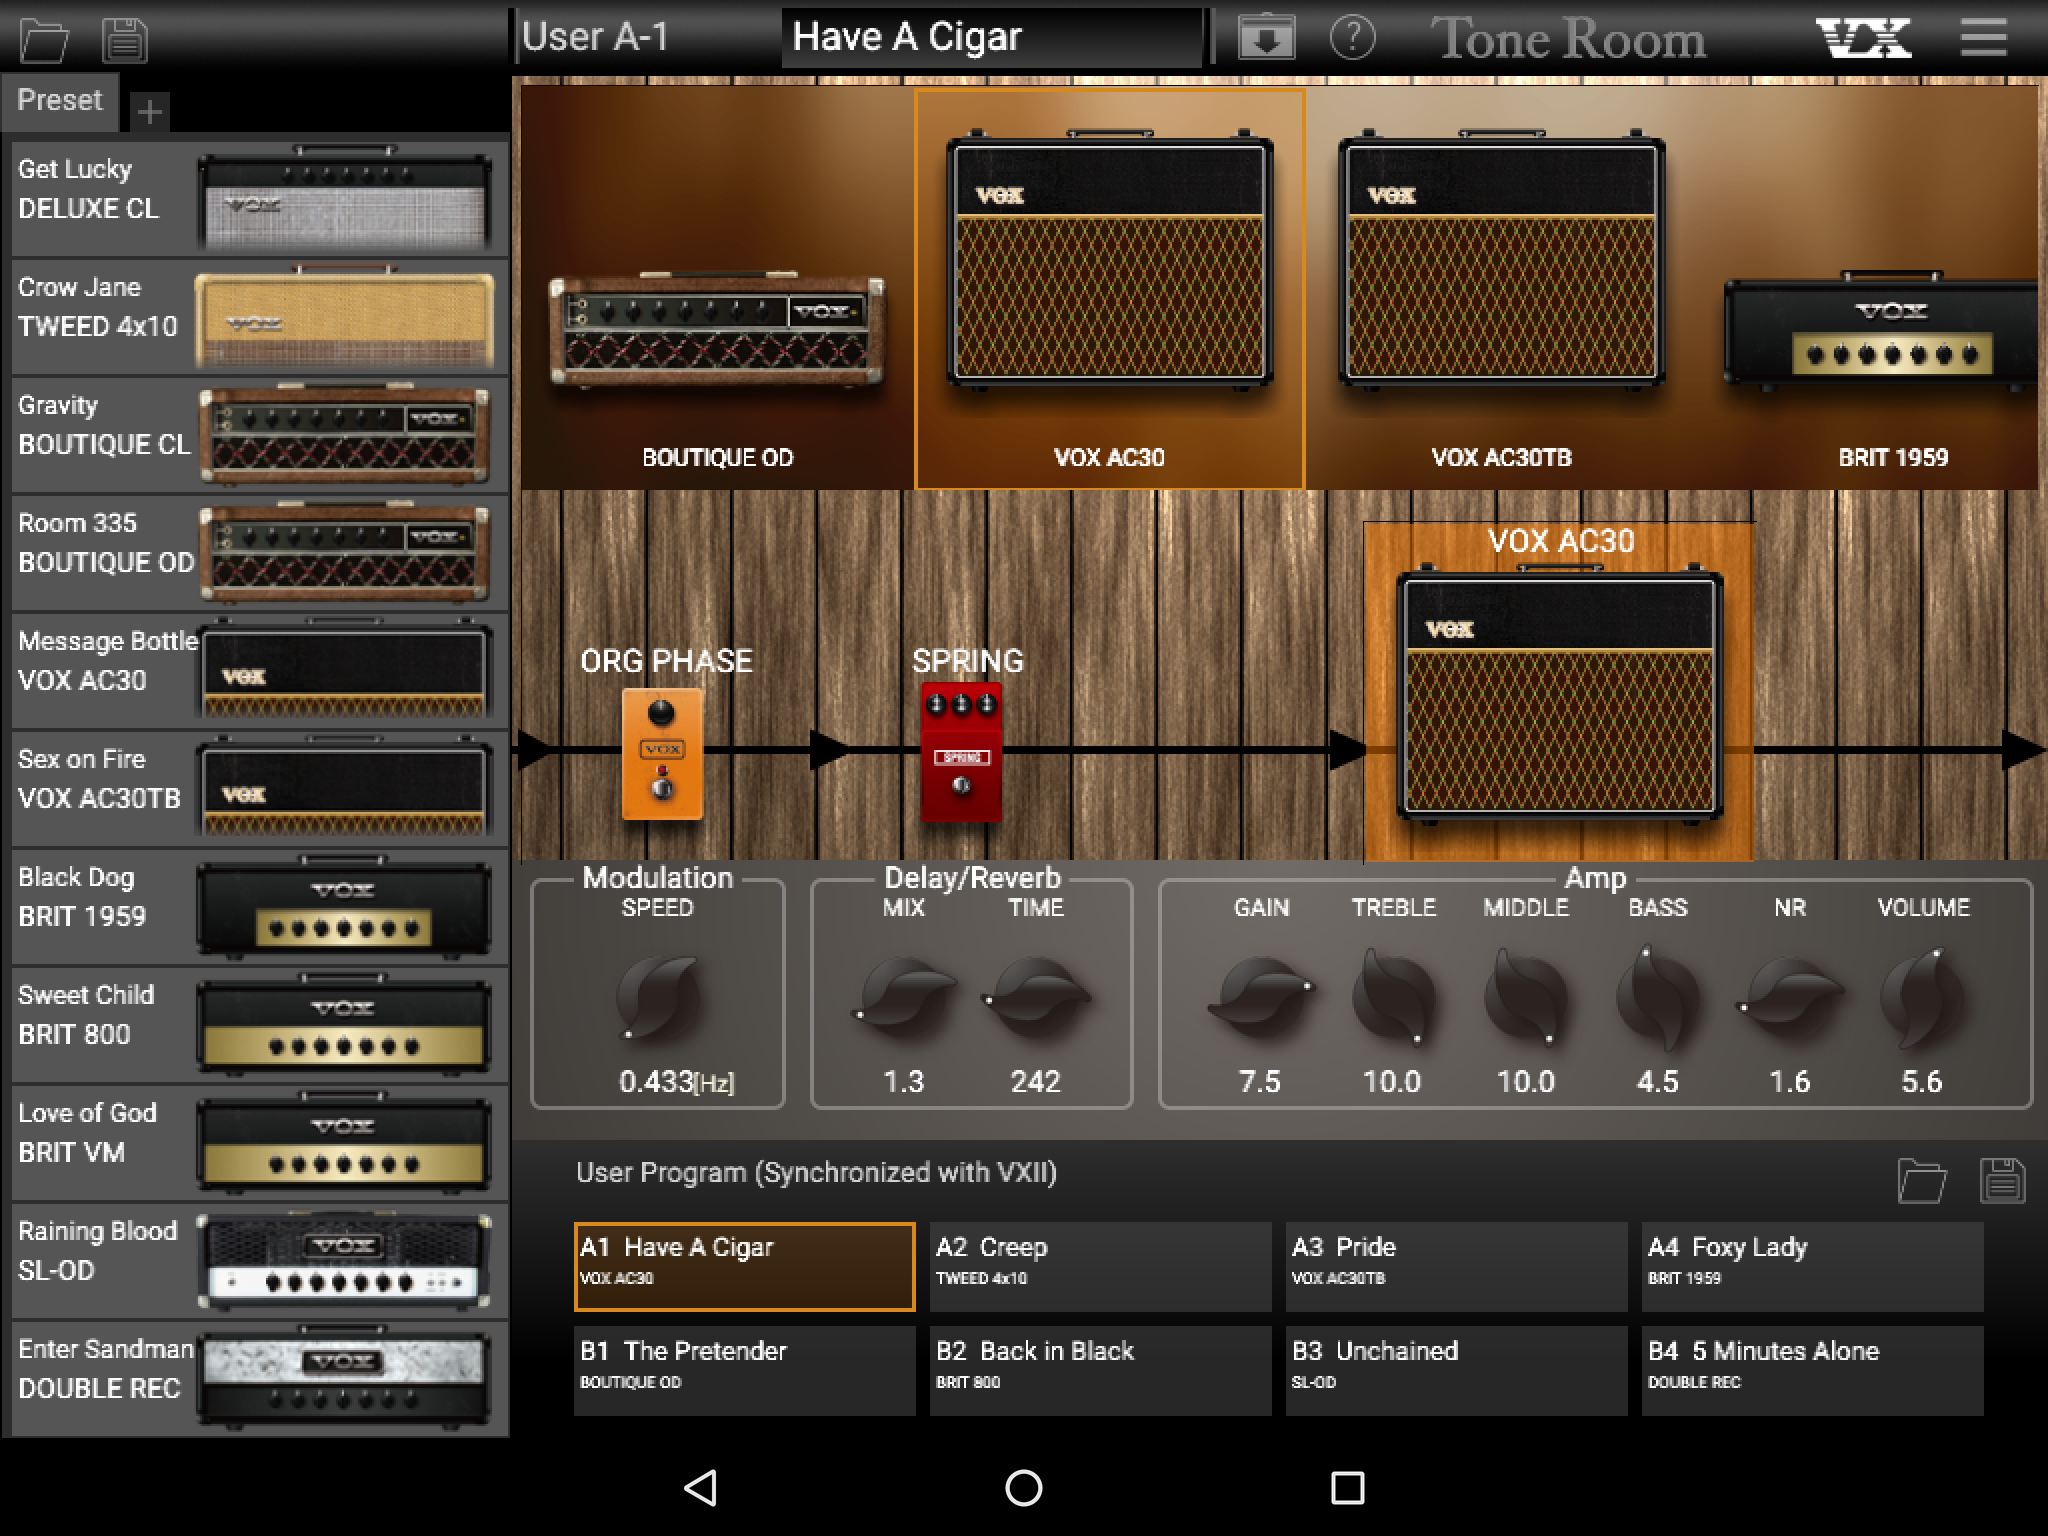2048x1536 pixels.
Task: Click the plus icon beside Preset tab
Action: (x=149, y=111)
